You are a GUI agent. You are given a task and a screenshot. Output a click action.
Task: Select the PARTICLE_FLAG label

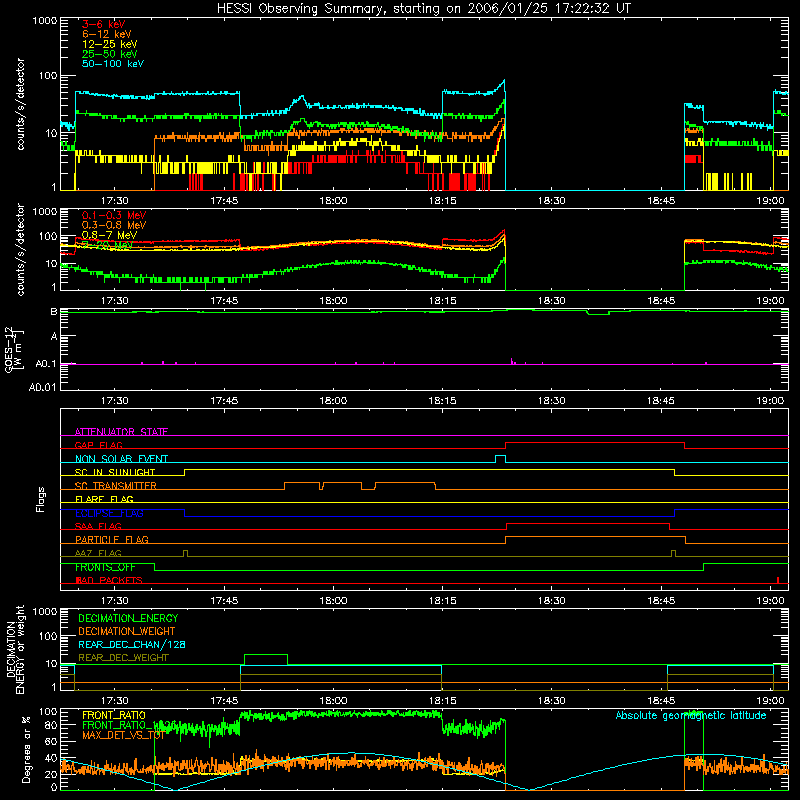pos(112,540)
